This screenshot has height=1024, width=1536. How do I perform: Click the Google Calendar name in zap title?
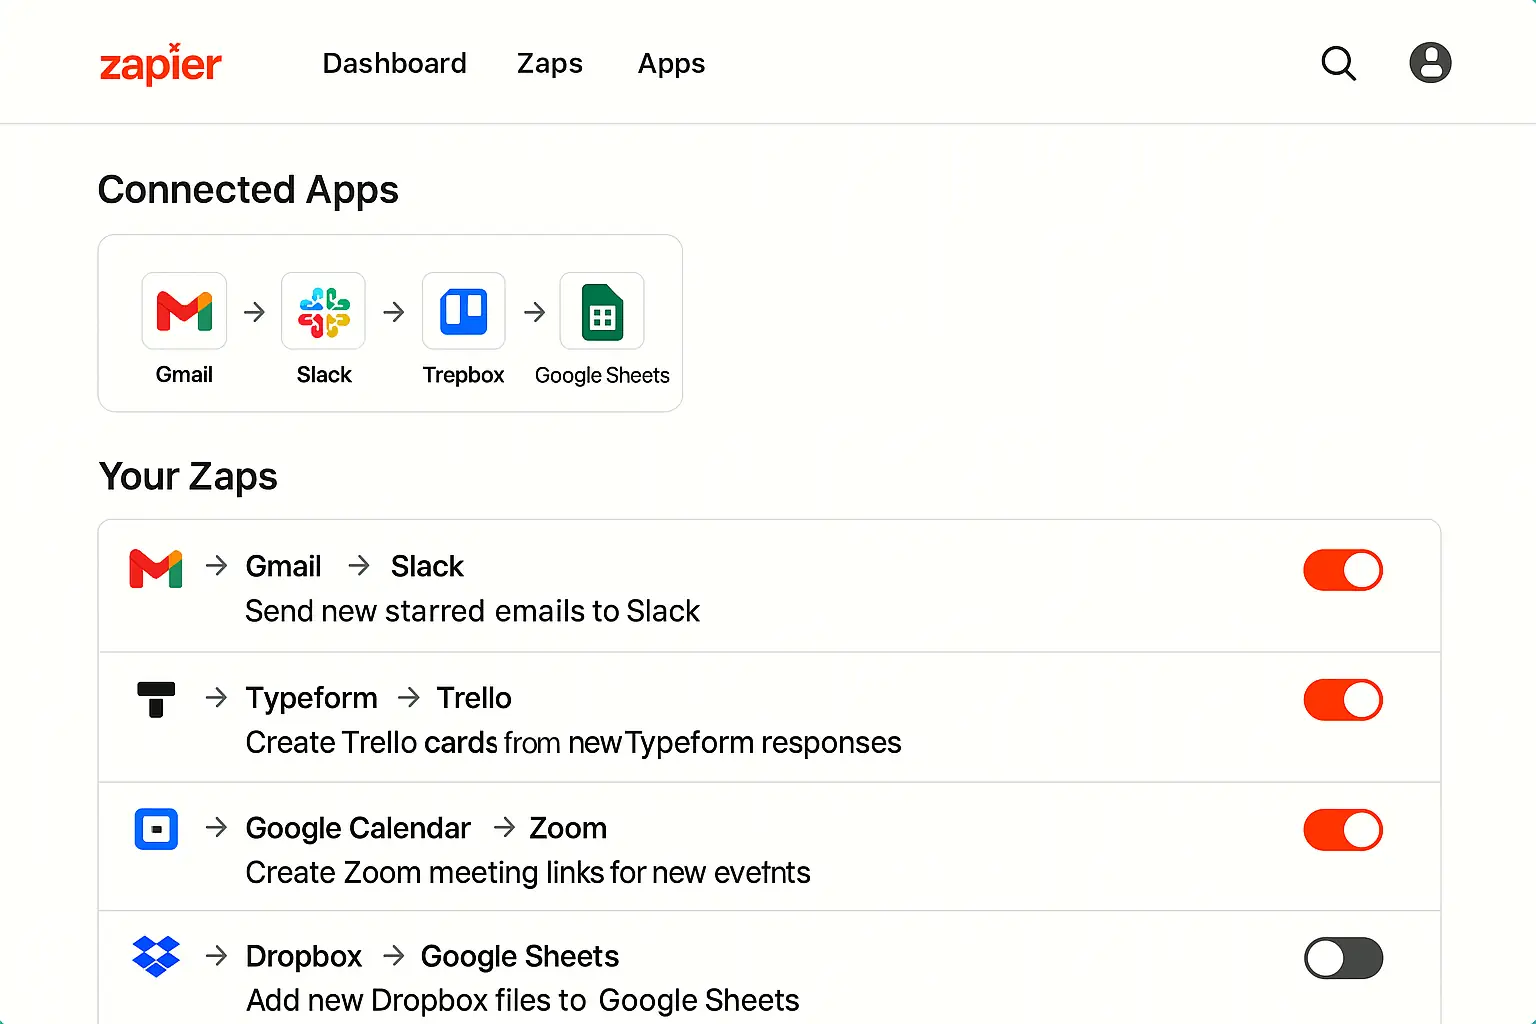[358, 828]
